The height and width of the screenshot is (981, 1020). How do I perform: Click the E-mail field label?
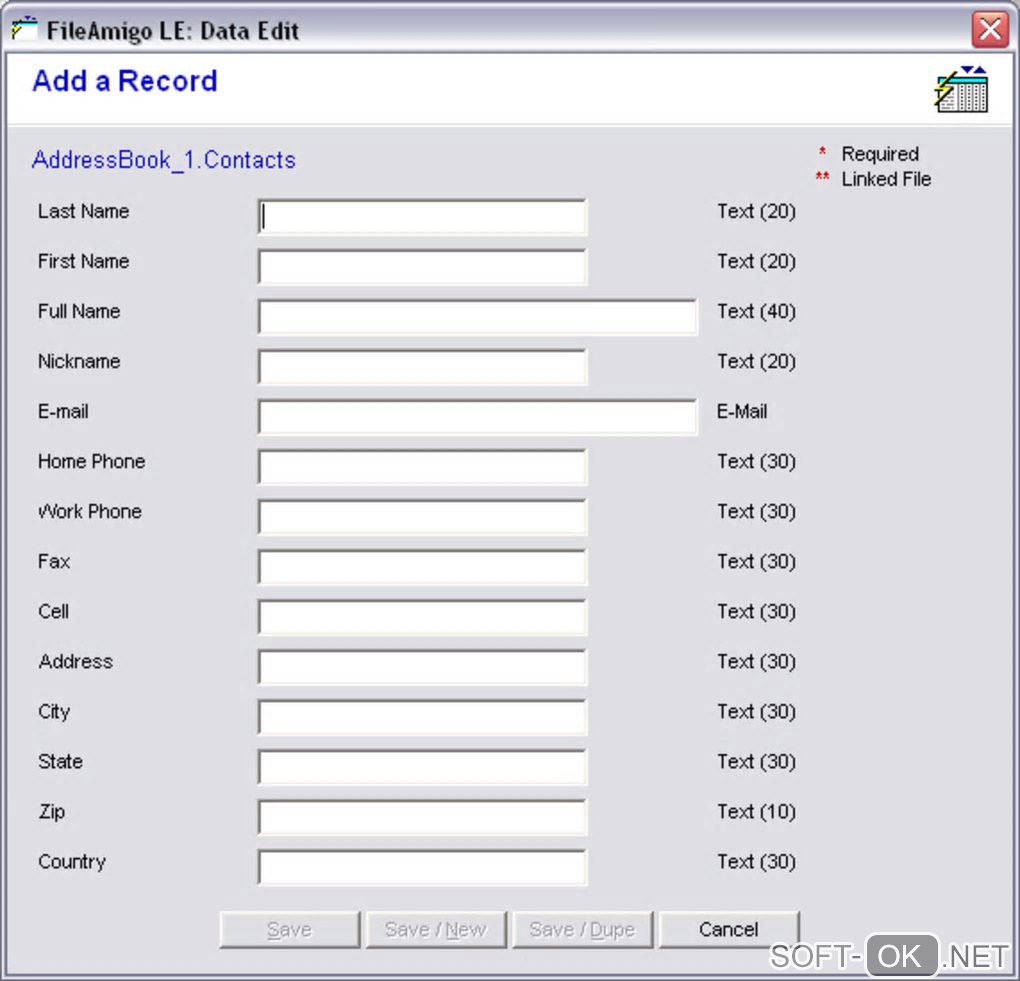(63, 412)
